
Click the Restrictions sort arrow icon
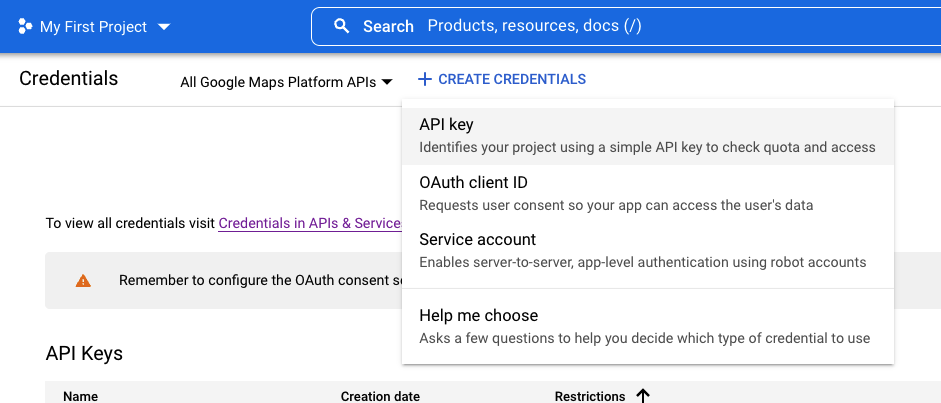(x=642, y=396)
